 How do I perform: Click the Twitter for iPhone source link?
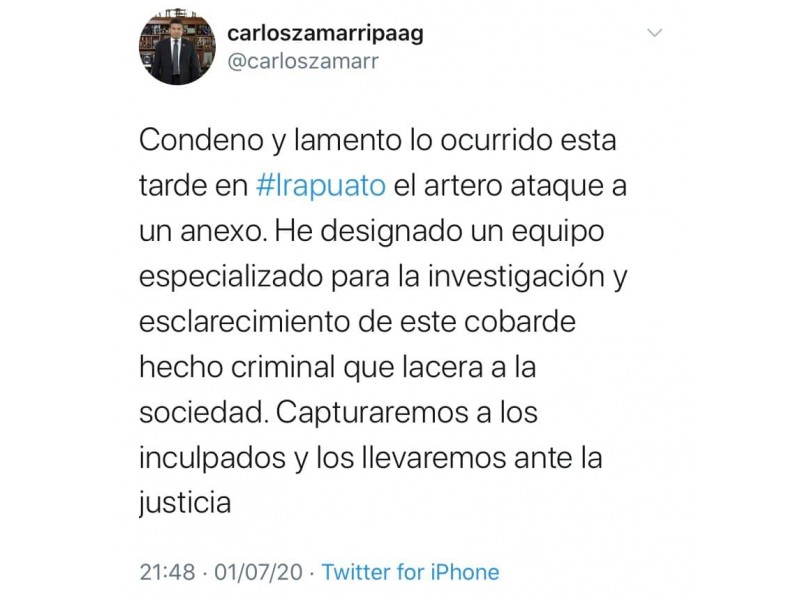[410, 572]
